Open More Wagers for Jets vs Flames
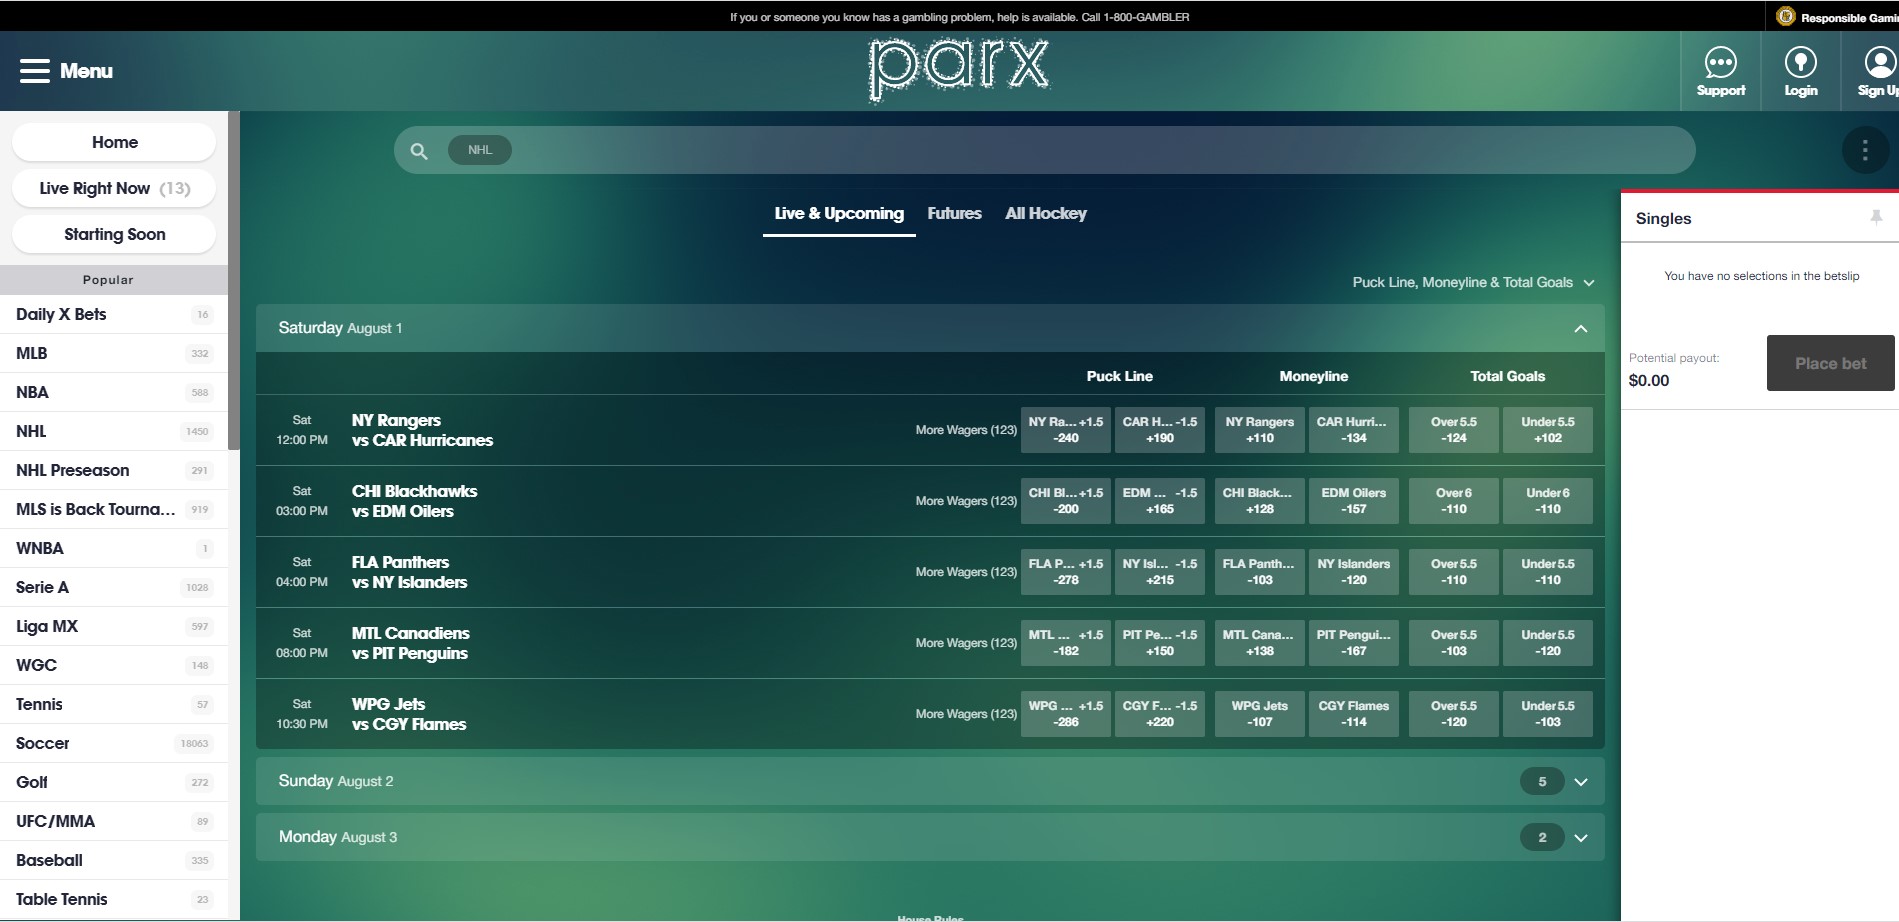 point(965,714)
